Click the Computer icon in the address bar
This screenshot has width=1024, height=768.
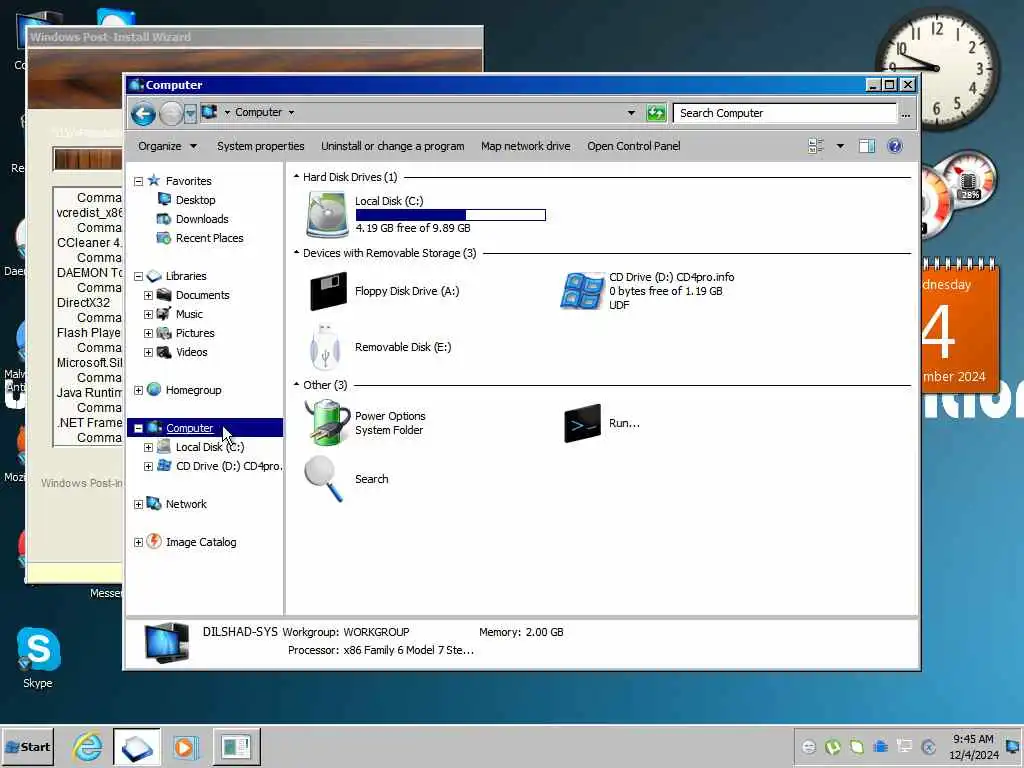click(209, 112)
